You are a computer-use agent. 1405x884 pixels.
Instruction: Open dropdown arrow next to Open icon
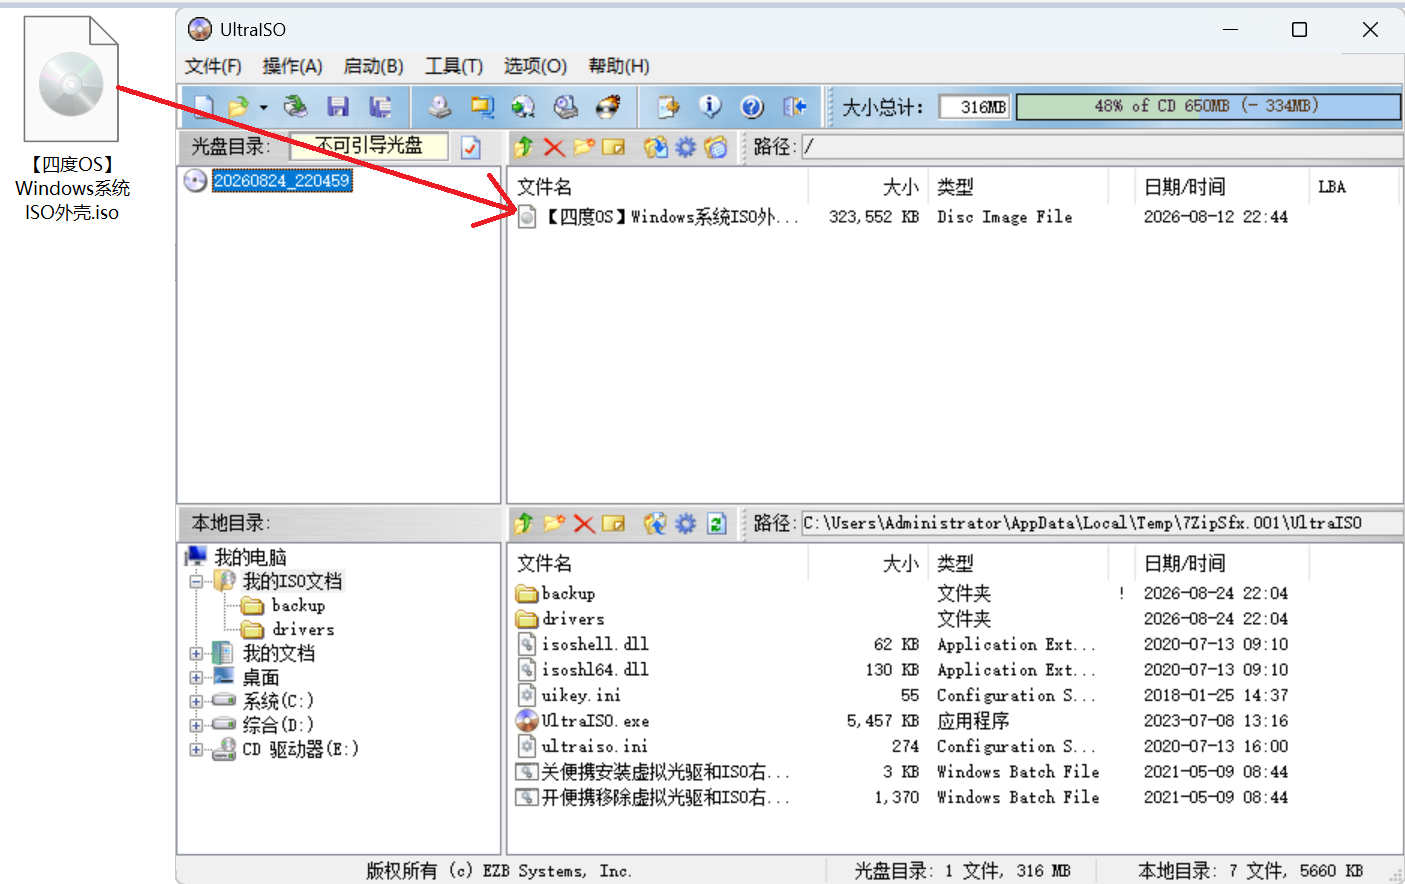tap(263, 107)
